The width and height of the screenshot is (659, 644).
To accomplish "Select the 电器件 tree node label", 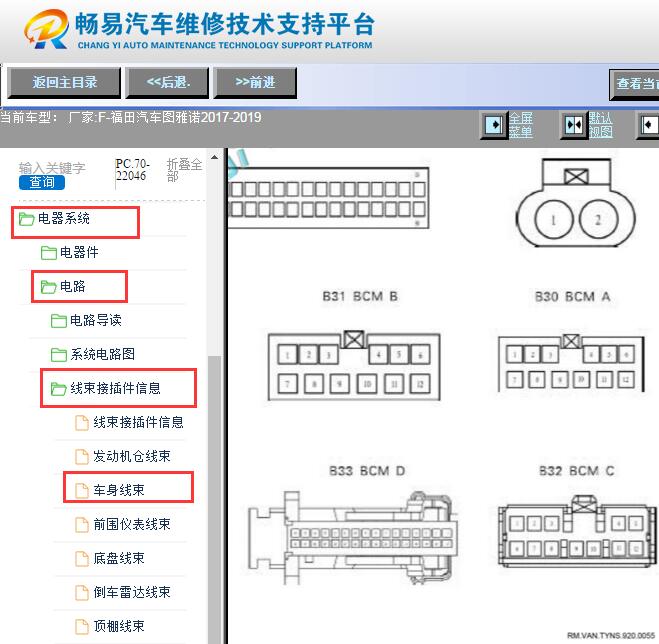I will coord(79,252).
